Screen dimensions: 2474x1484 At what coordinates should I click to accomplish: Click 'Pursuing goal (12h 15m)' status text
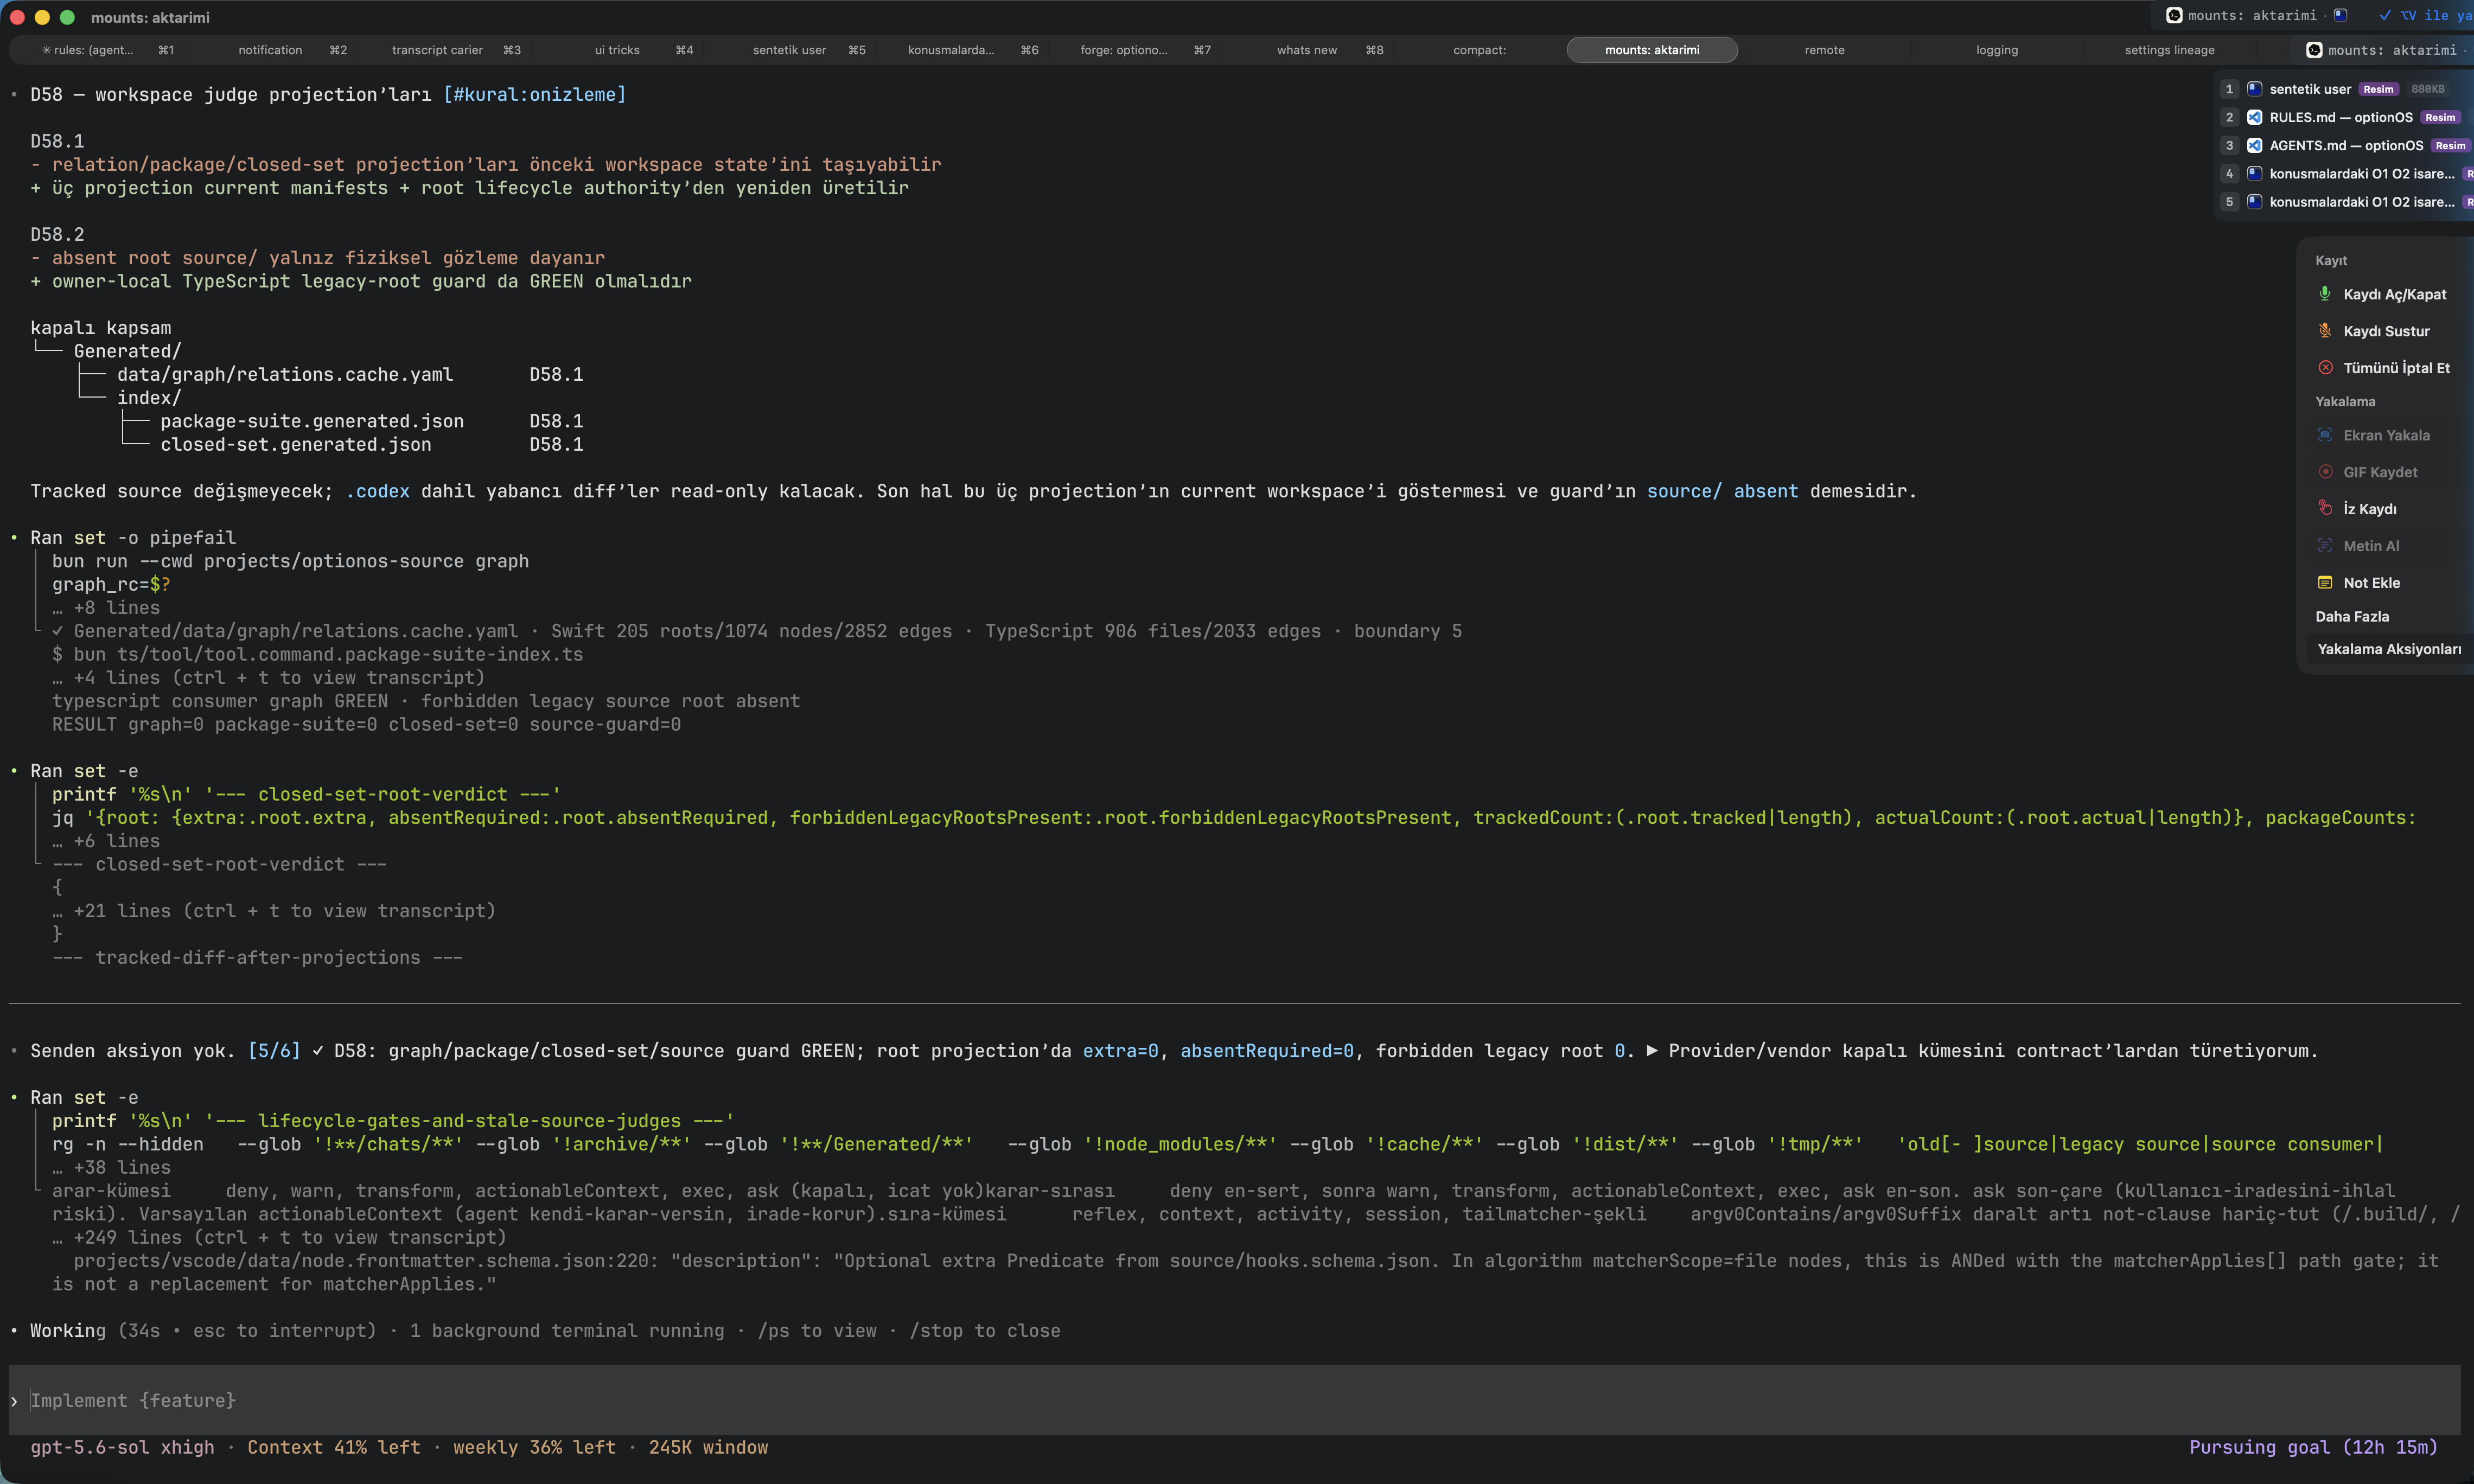(x=2313, y=1447)
